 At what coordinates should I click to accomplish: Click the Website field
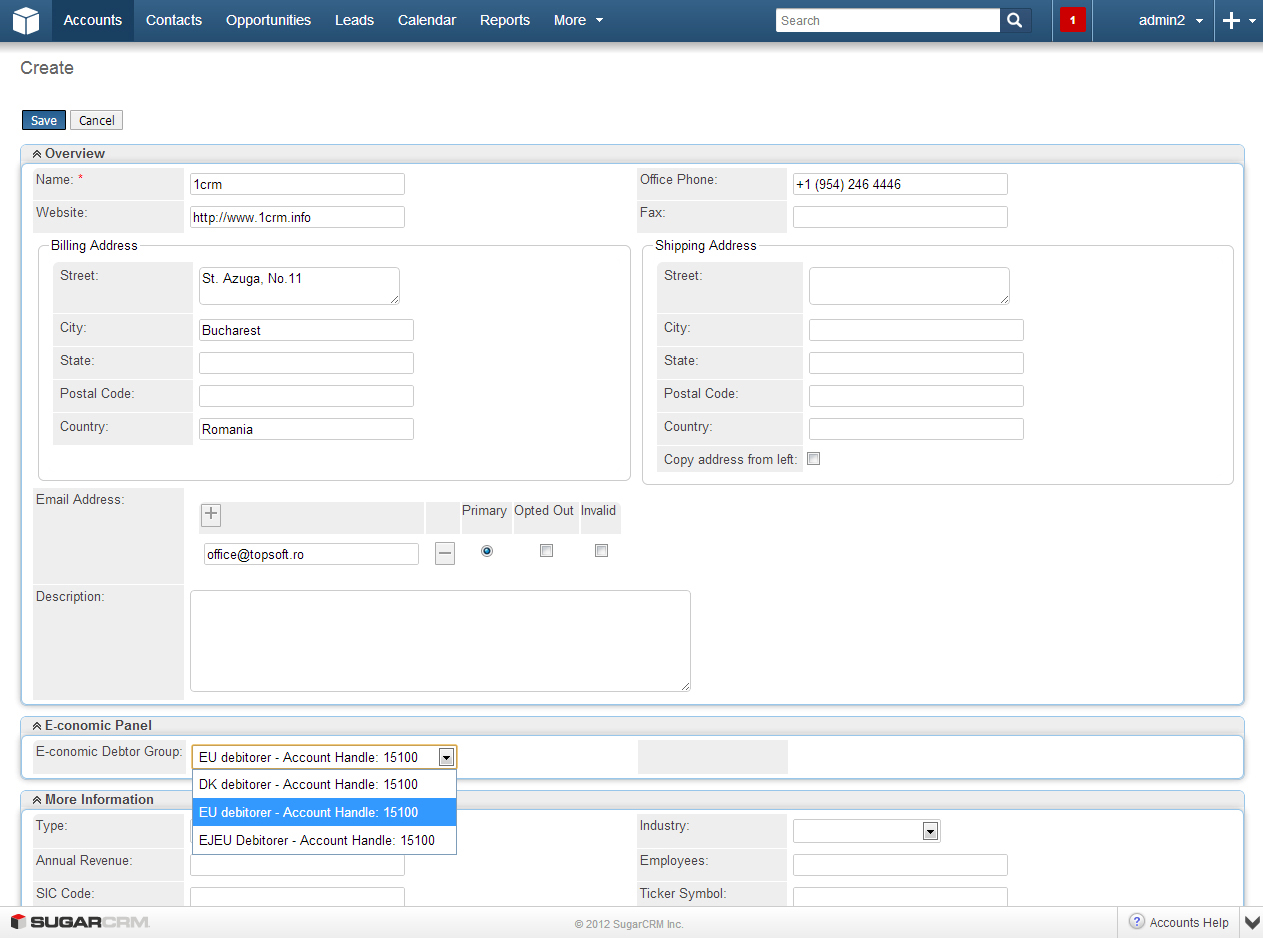click(x=297, y=217)
